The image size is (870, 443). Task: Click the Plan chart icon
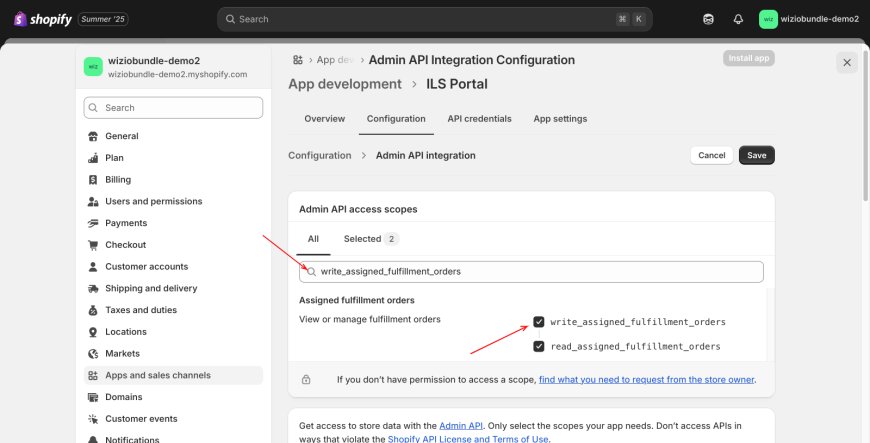pos(93,158)
